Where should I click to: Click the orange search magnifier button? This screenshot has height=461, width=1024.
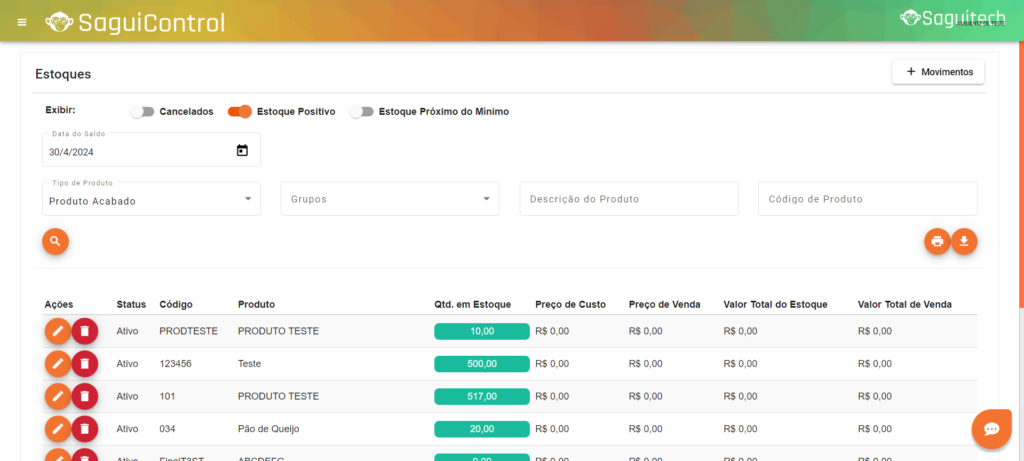[55, 241]
